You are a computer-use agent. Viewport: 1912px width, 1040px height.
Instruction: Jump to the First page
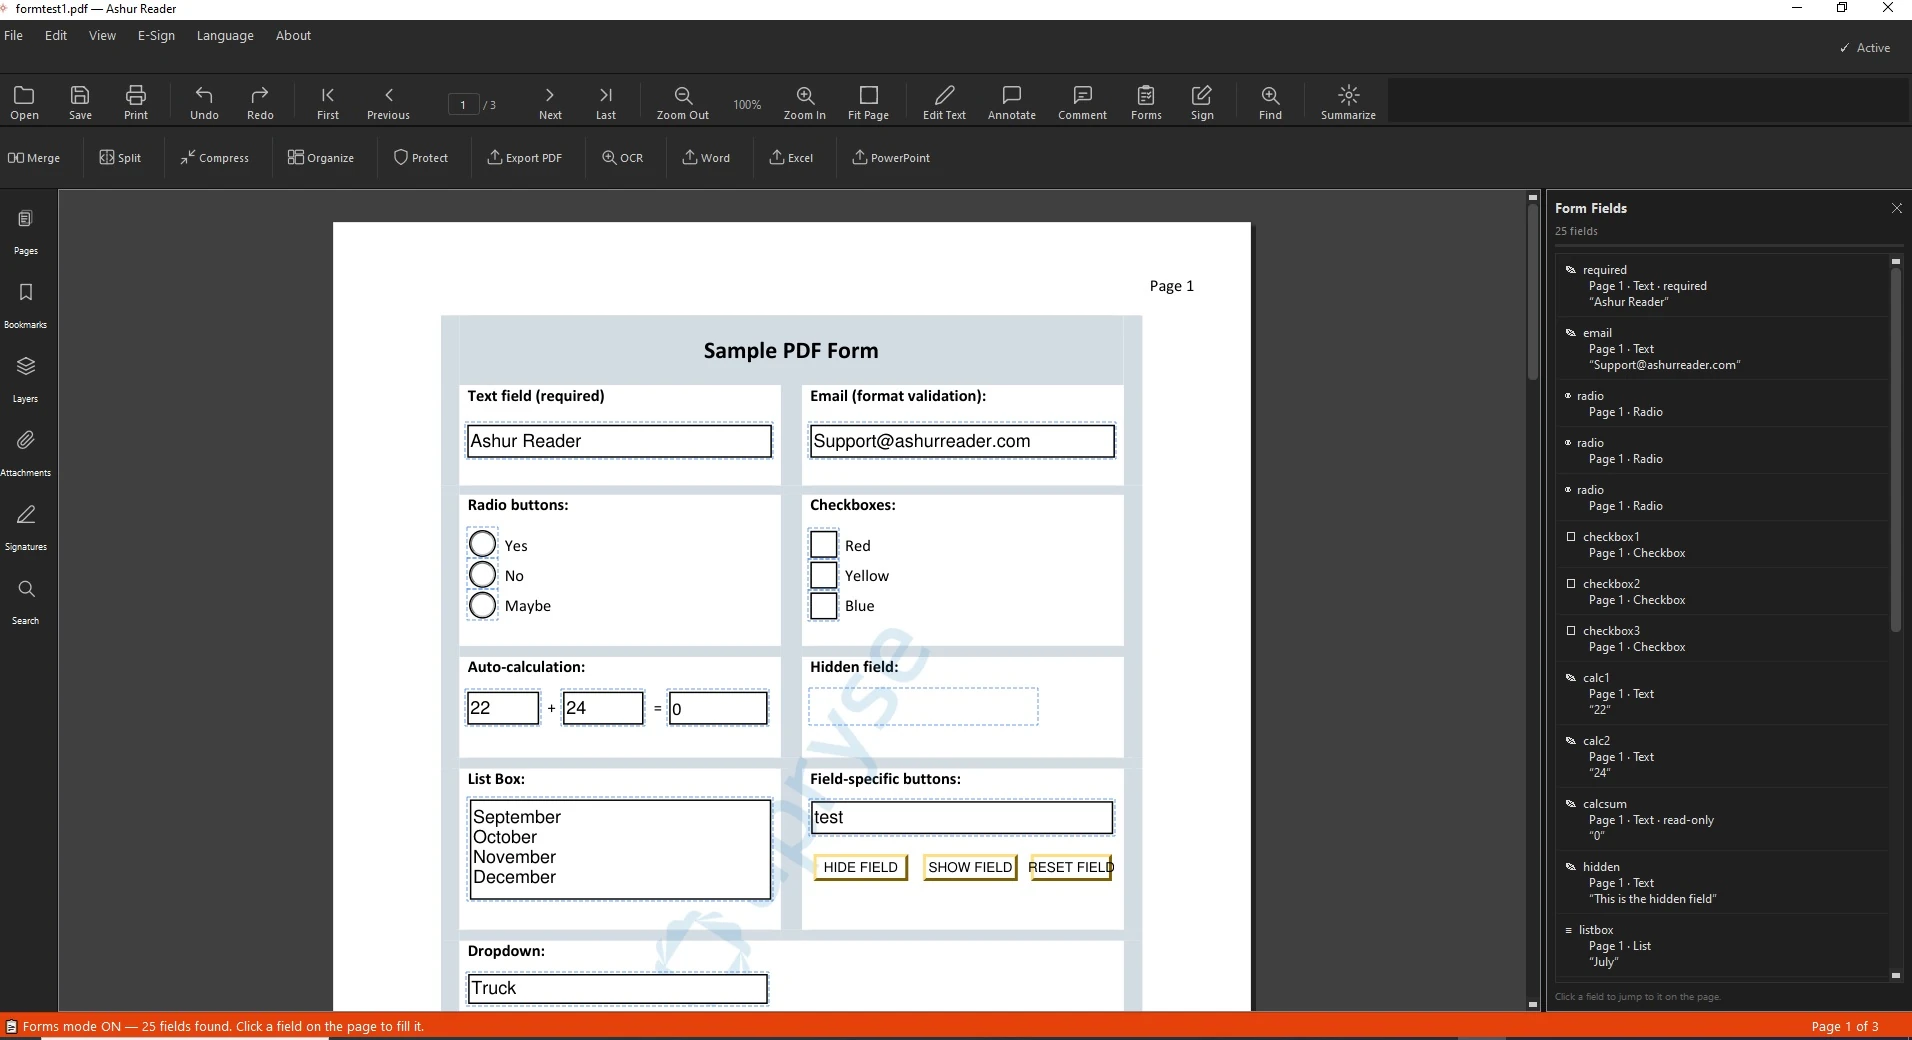point(328,102)
